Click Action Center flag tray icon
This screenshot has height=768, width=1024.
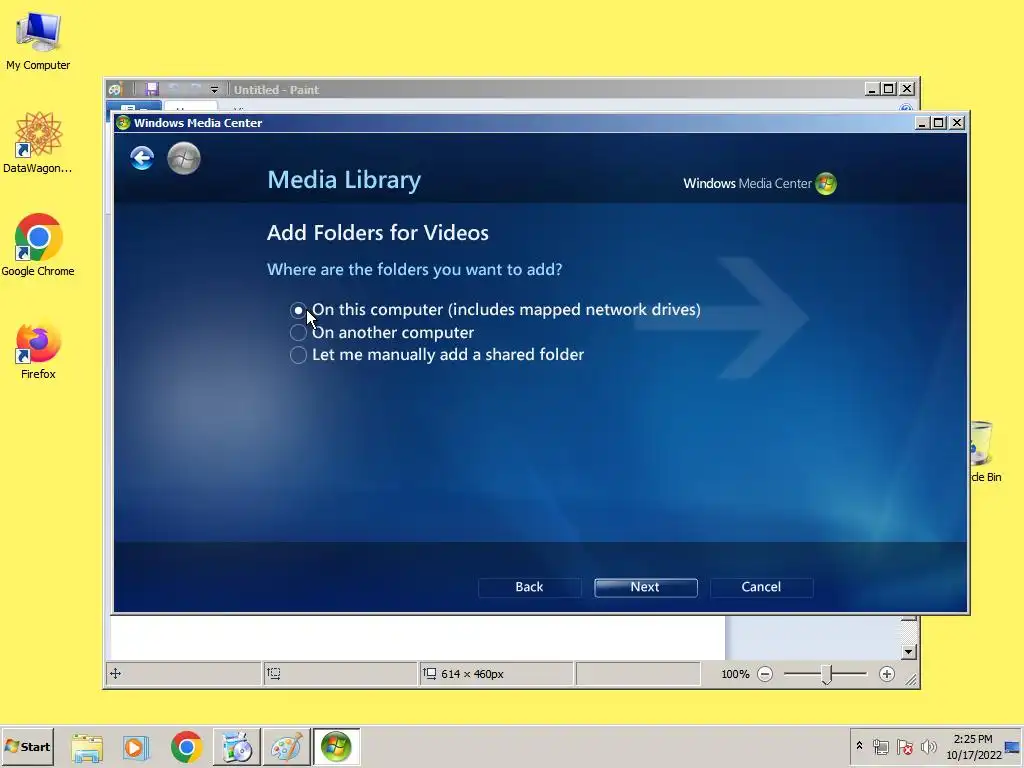(x=904, y=746)
